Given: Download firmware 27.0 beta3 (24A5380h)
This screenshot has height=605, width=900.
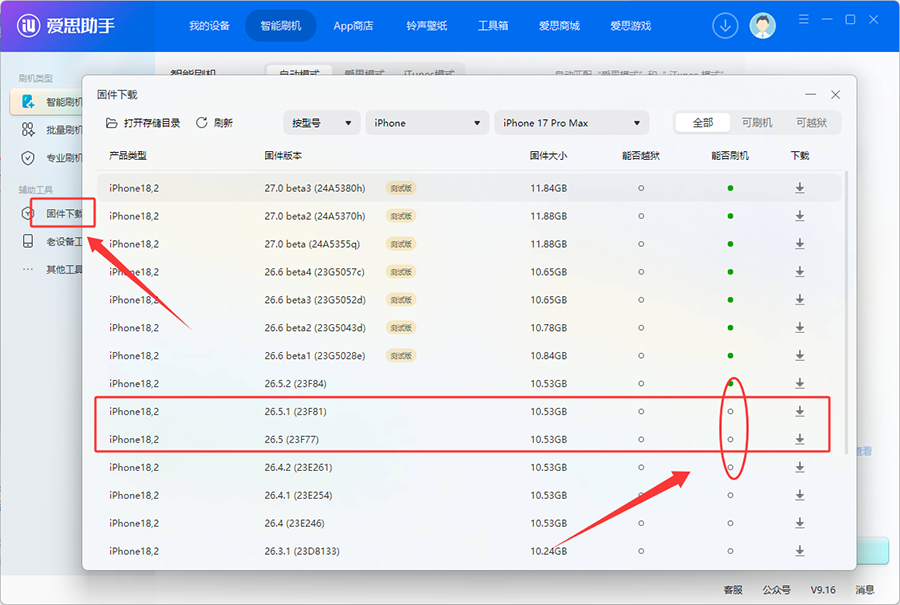Looking at the screenshot, I should pos(800,188).
